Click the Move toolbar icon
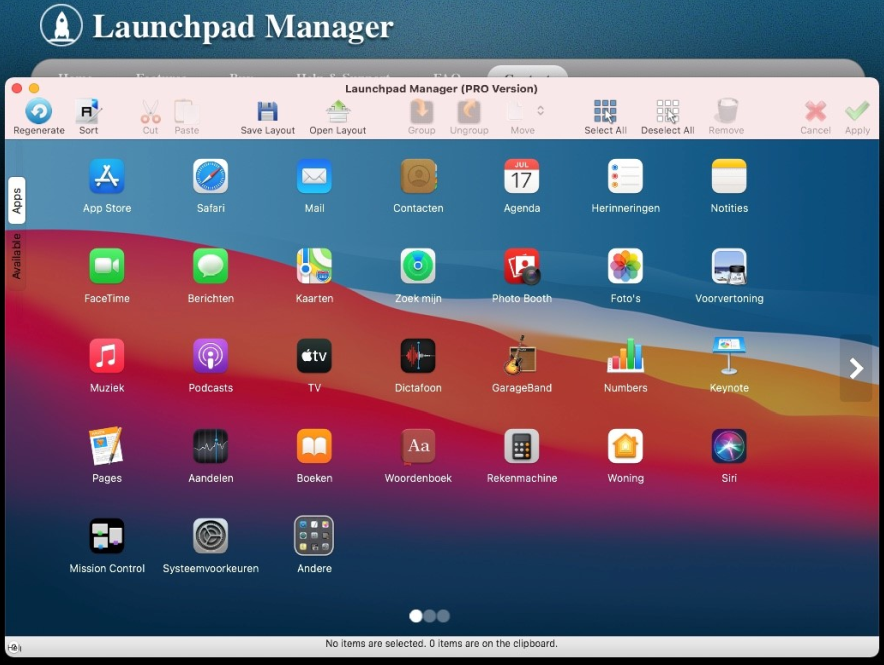The height and width of the screenshot is (665, 884). pyautogui.click(x=515, y=111)
